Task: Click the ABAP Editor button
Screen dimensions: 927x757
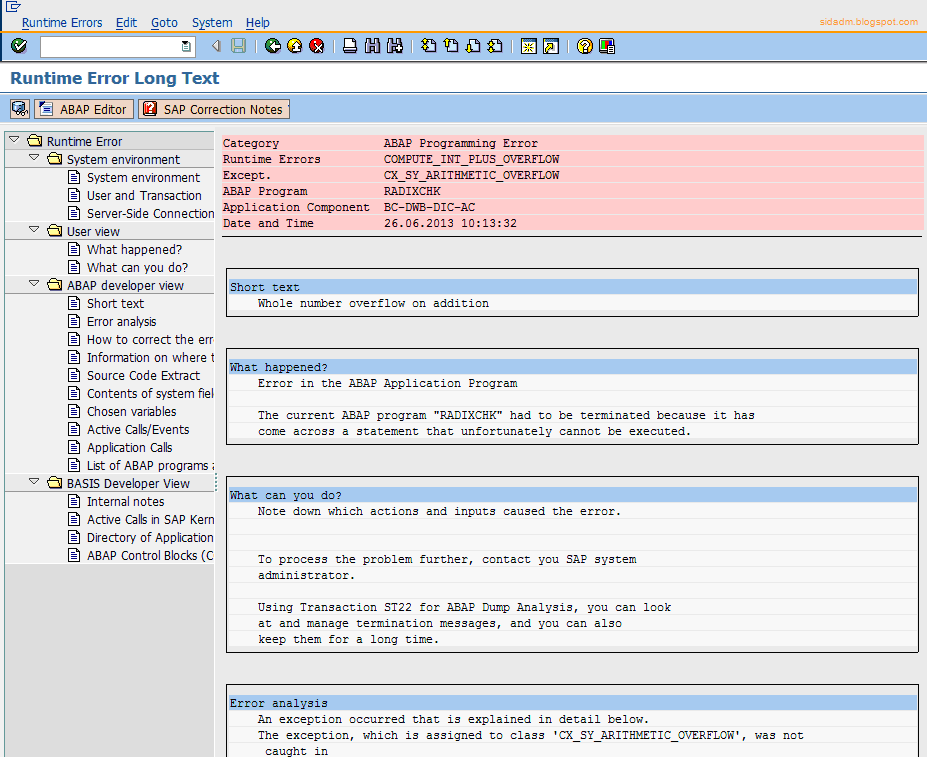Action: tap(84, 109)
